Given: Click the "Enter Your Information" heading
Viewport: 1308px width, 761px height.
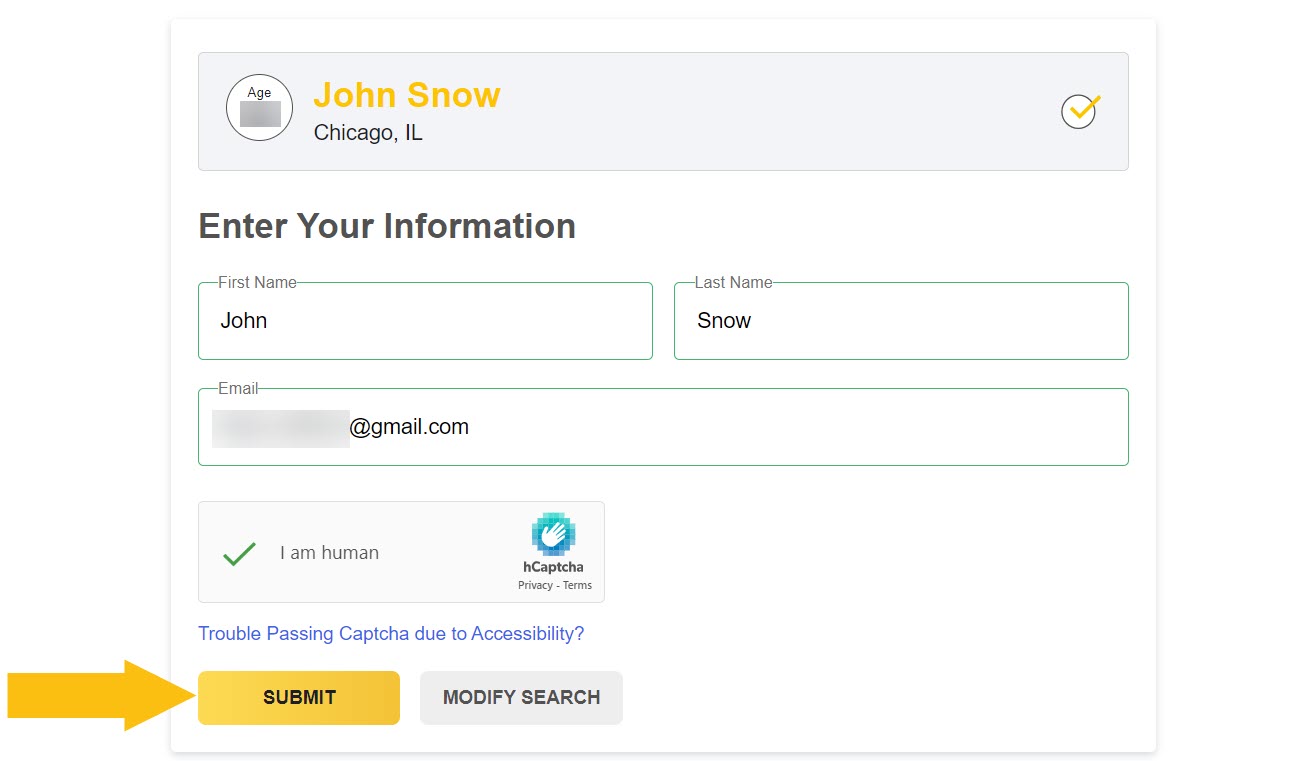Looking at the screenshot, I should [387, 226].
